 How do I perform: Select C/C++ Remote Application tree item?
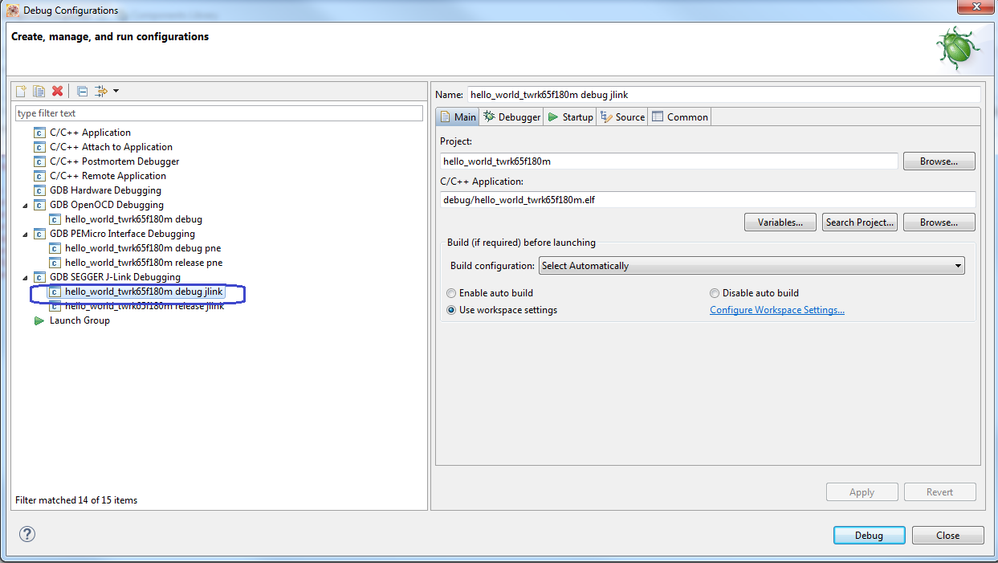[108, 176]
